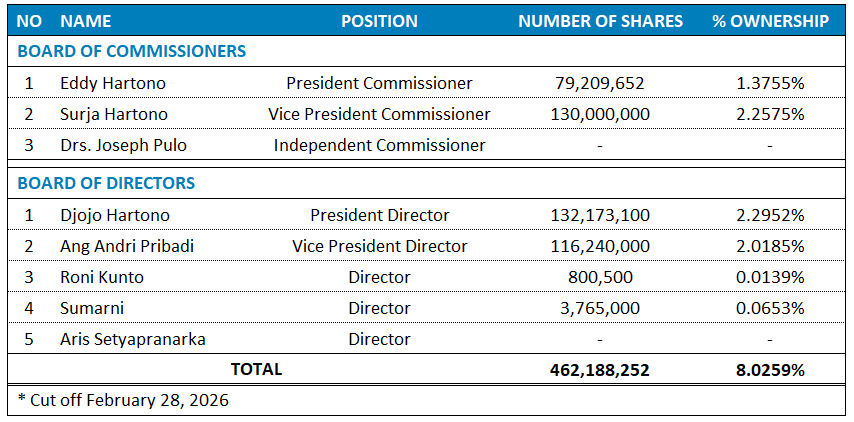Select the BOARD OF COMMISSIONERS section heading
This screenshot has width=854, height=422.
132,51
